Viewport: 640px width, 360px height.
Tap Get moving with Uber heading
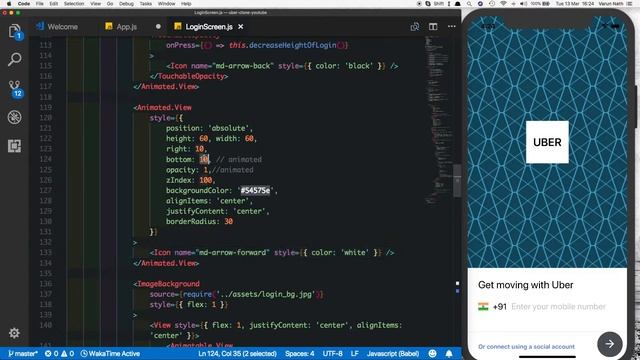(x=525, y=285)
